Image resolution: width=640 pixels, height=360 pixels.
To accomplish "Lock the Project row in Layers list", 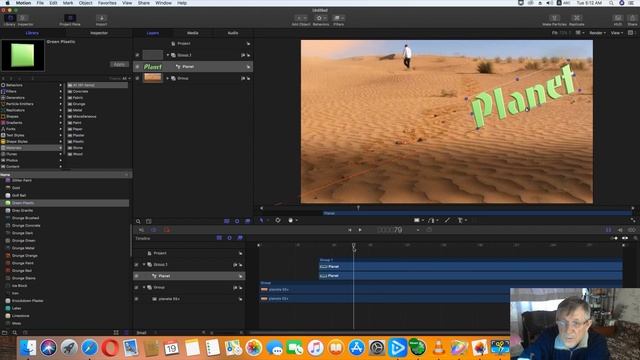I will coord(248,43).
